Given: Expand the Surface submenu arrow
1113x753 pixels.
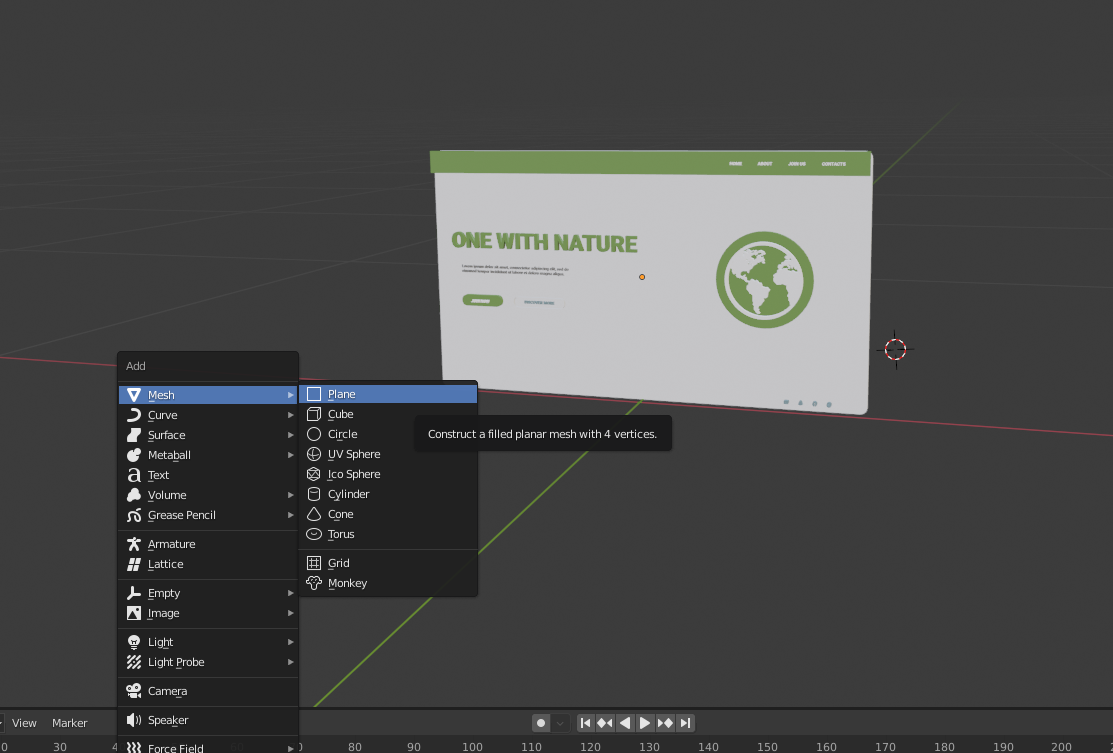Looking at the screenshot, I should pyautogui.click(x=290, y=434).
